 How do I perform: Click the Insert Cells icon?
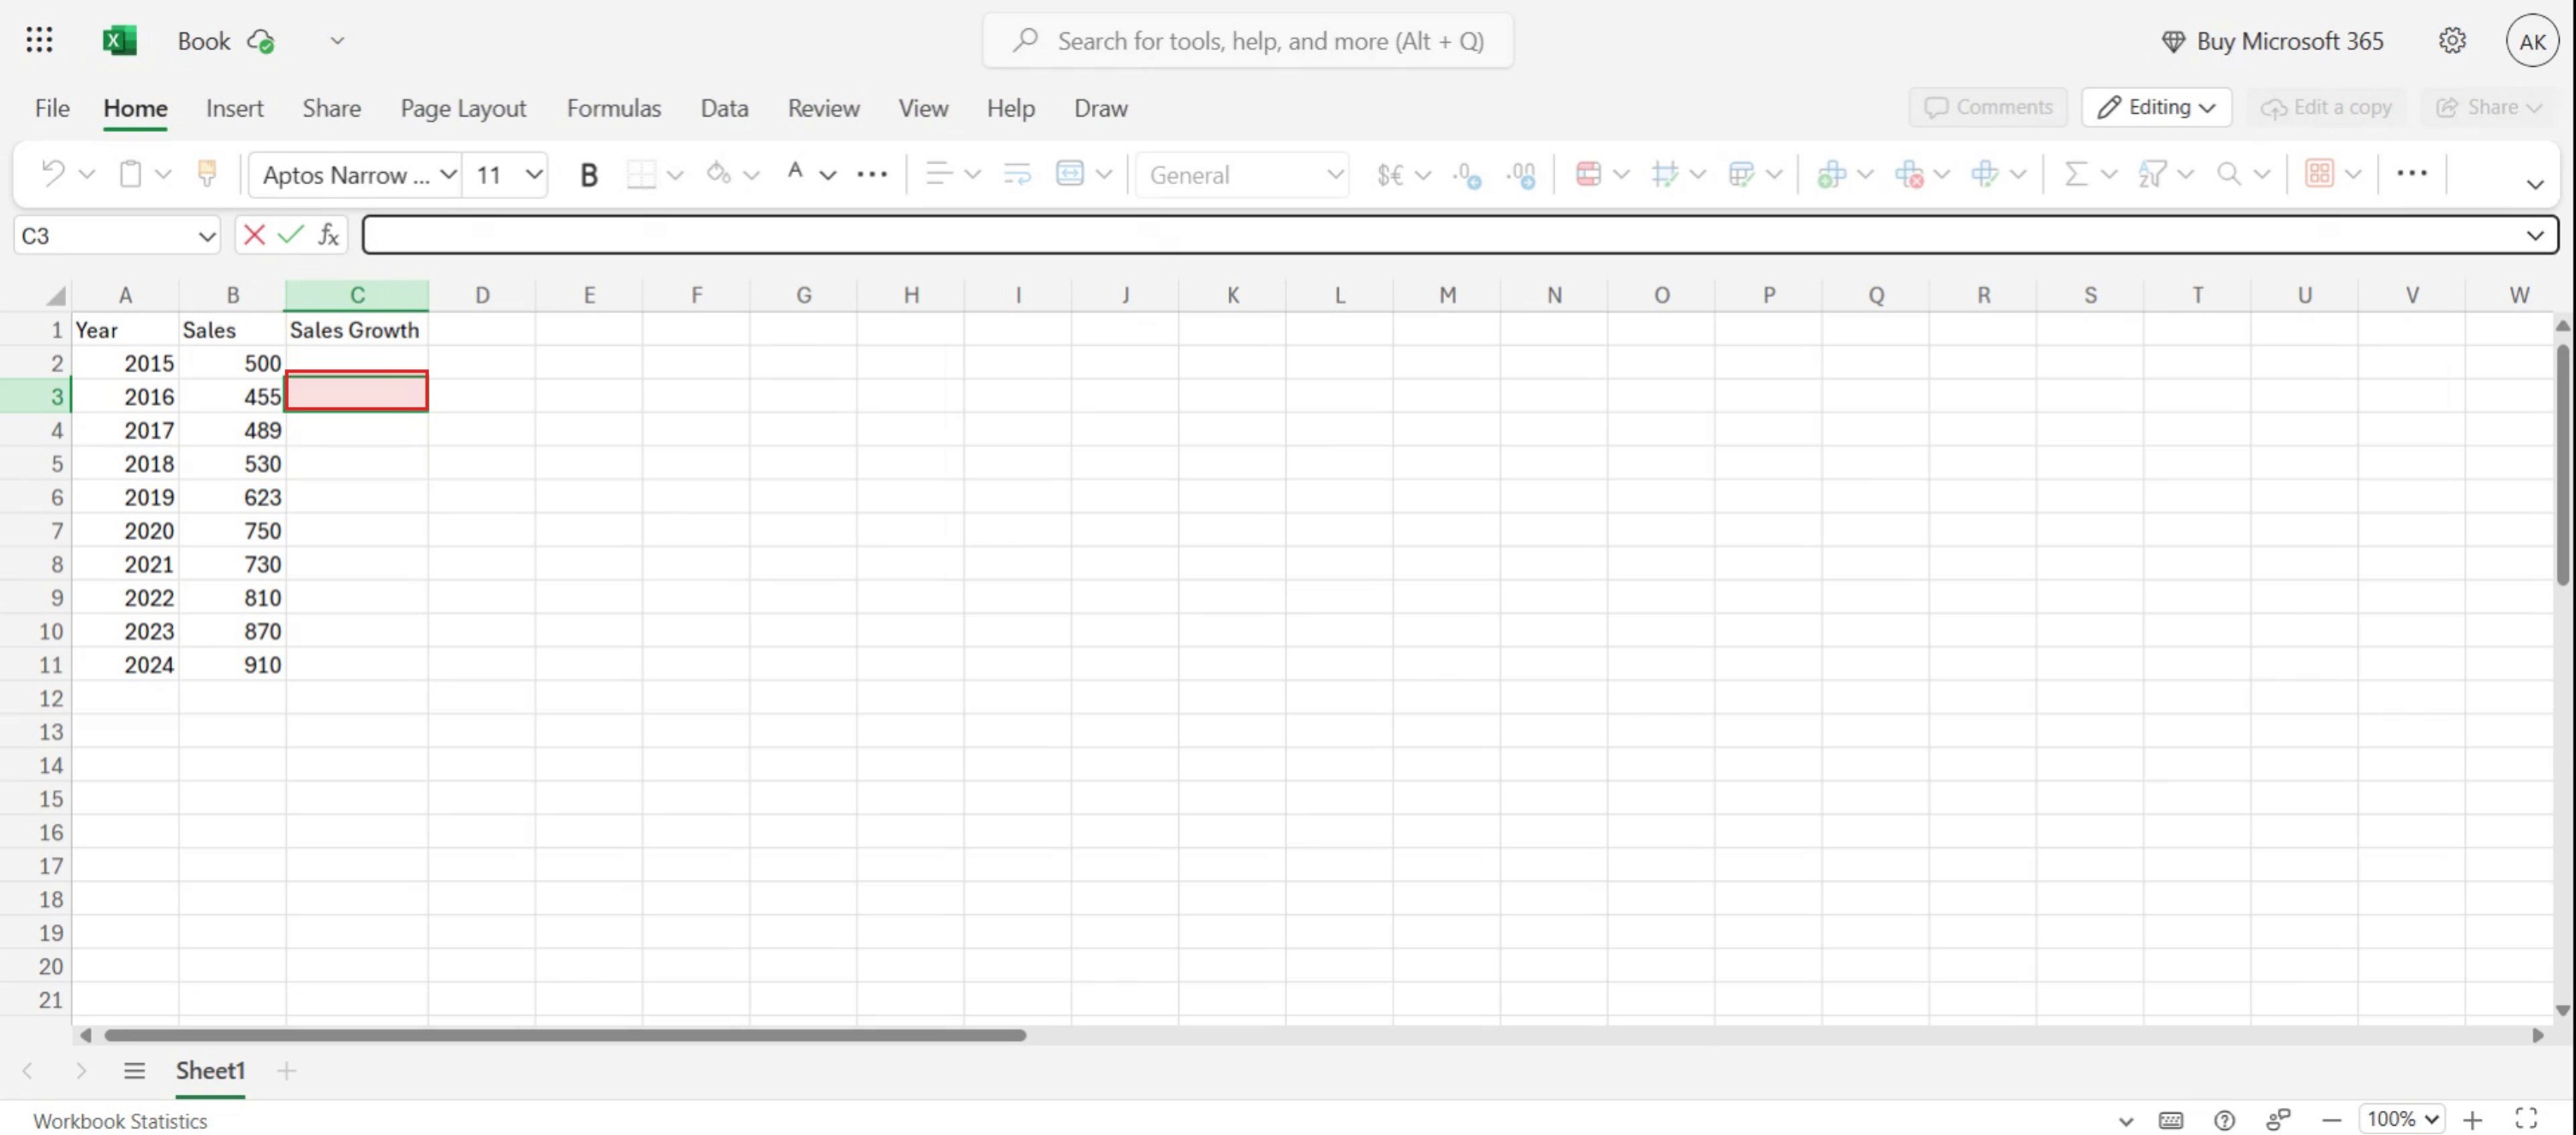1831,174
